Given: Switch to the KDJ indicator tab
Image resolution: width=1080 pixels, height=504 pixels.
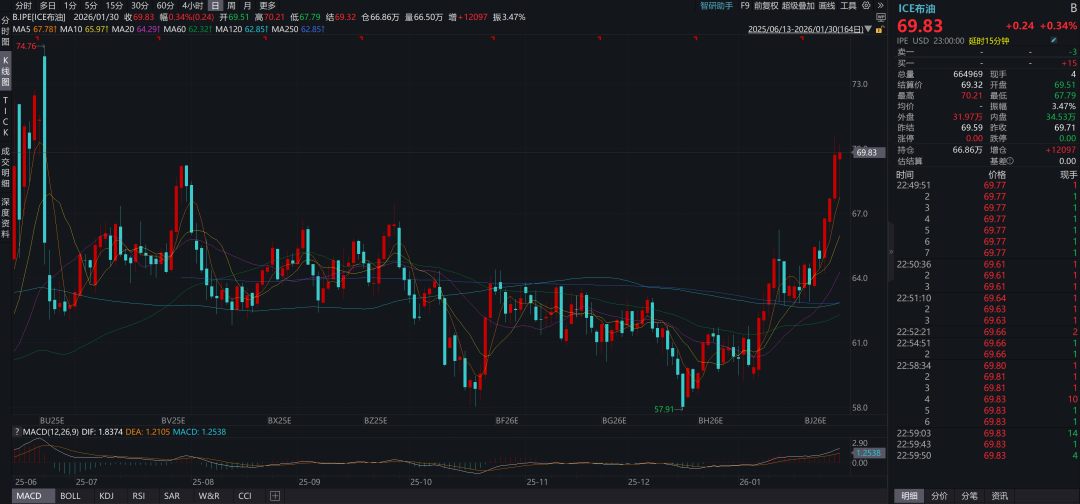Looking at the screenshot, I should point(106,495).
